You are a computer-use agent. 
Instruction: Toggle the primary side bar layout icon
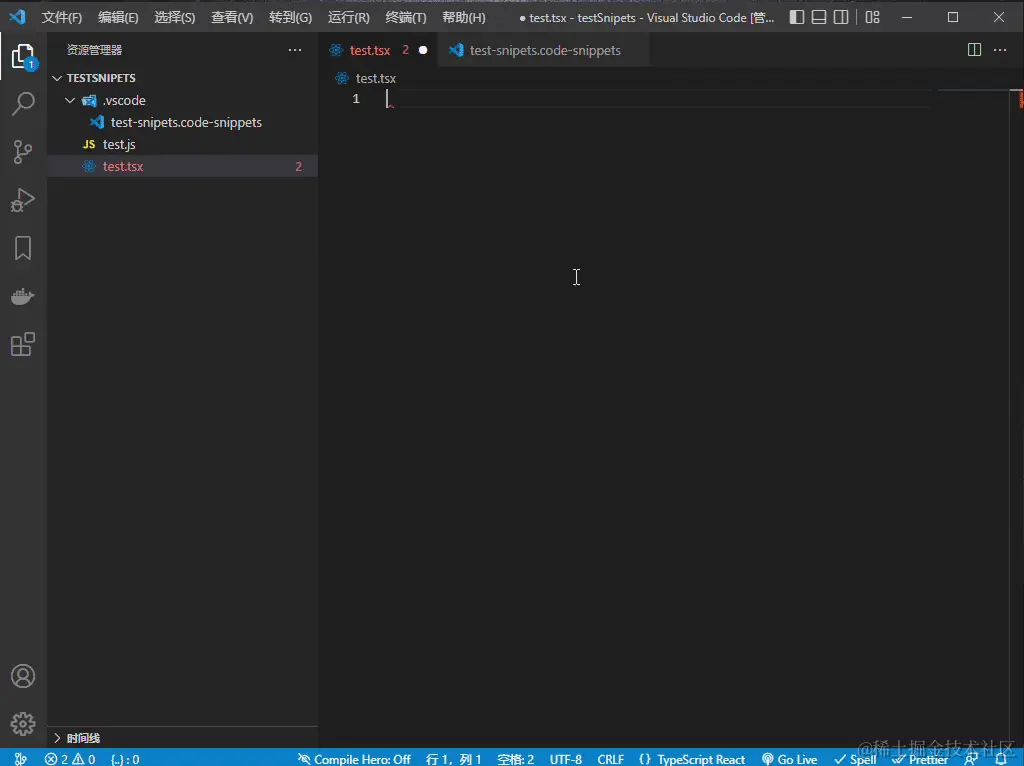(797, 17)
